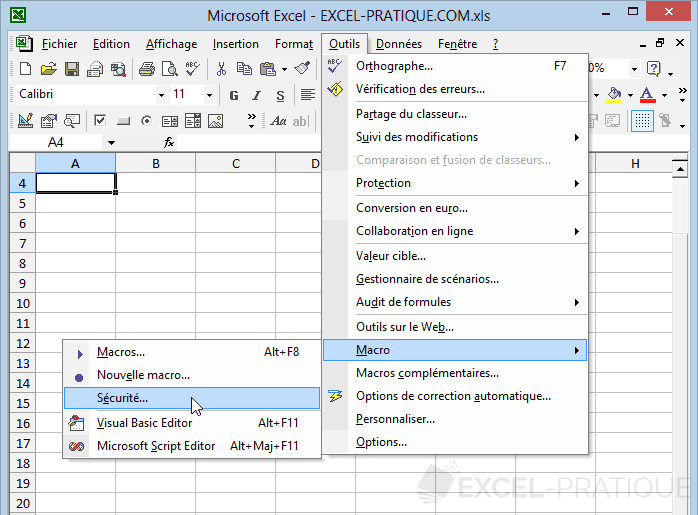Click the Visual Basic Editor menu icon

[76, 423]
